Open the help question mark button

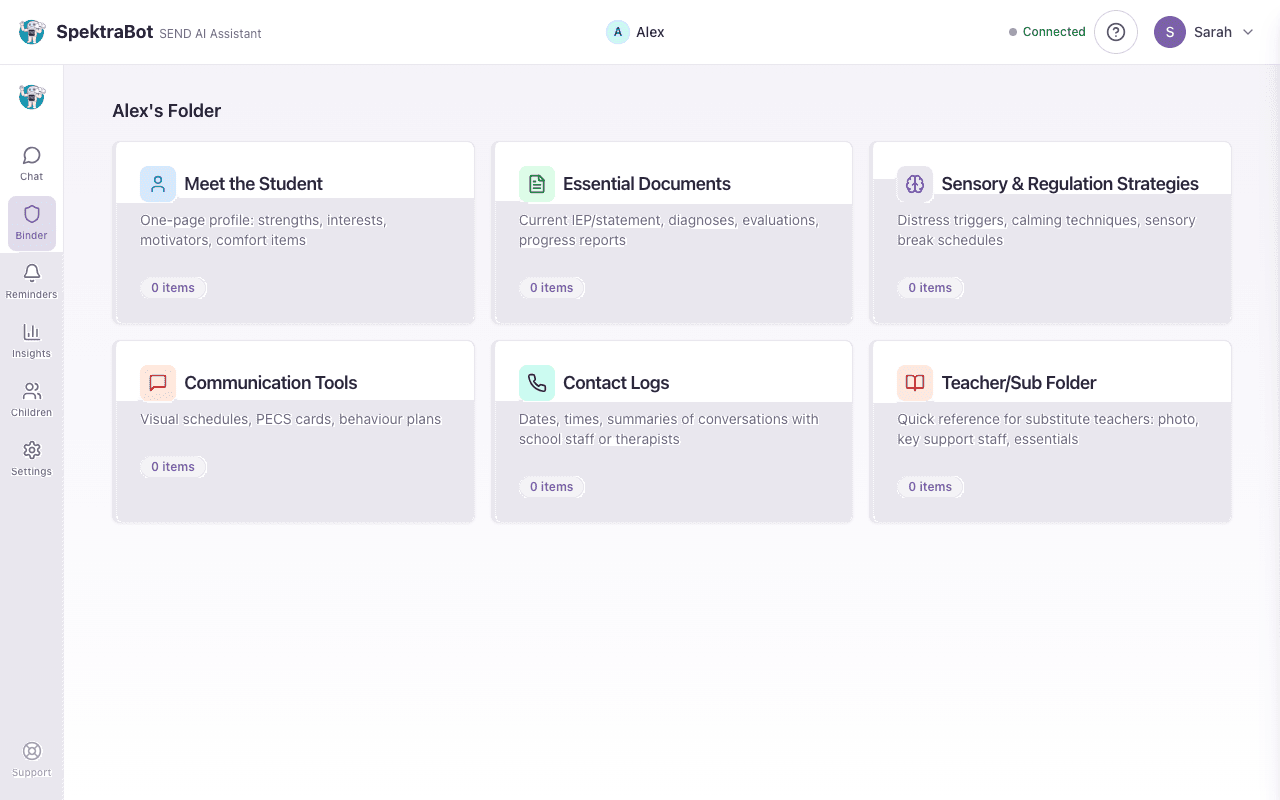pos(1116,32)
